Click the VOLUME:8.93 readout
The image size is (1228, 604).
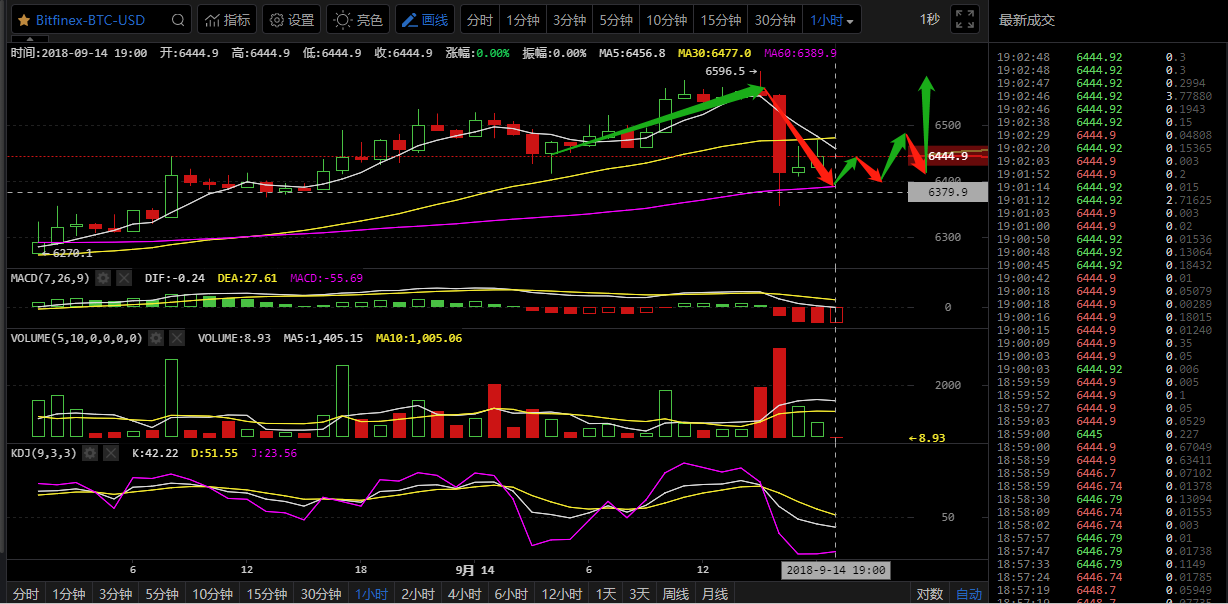(x=234, y=339)
